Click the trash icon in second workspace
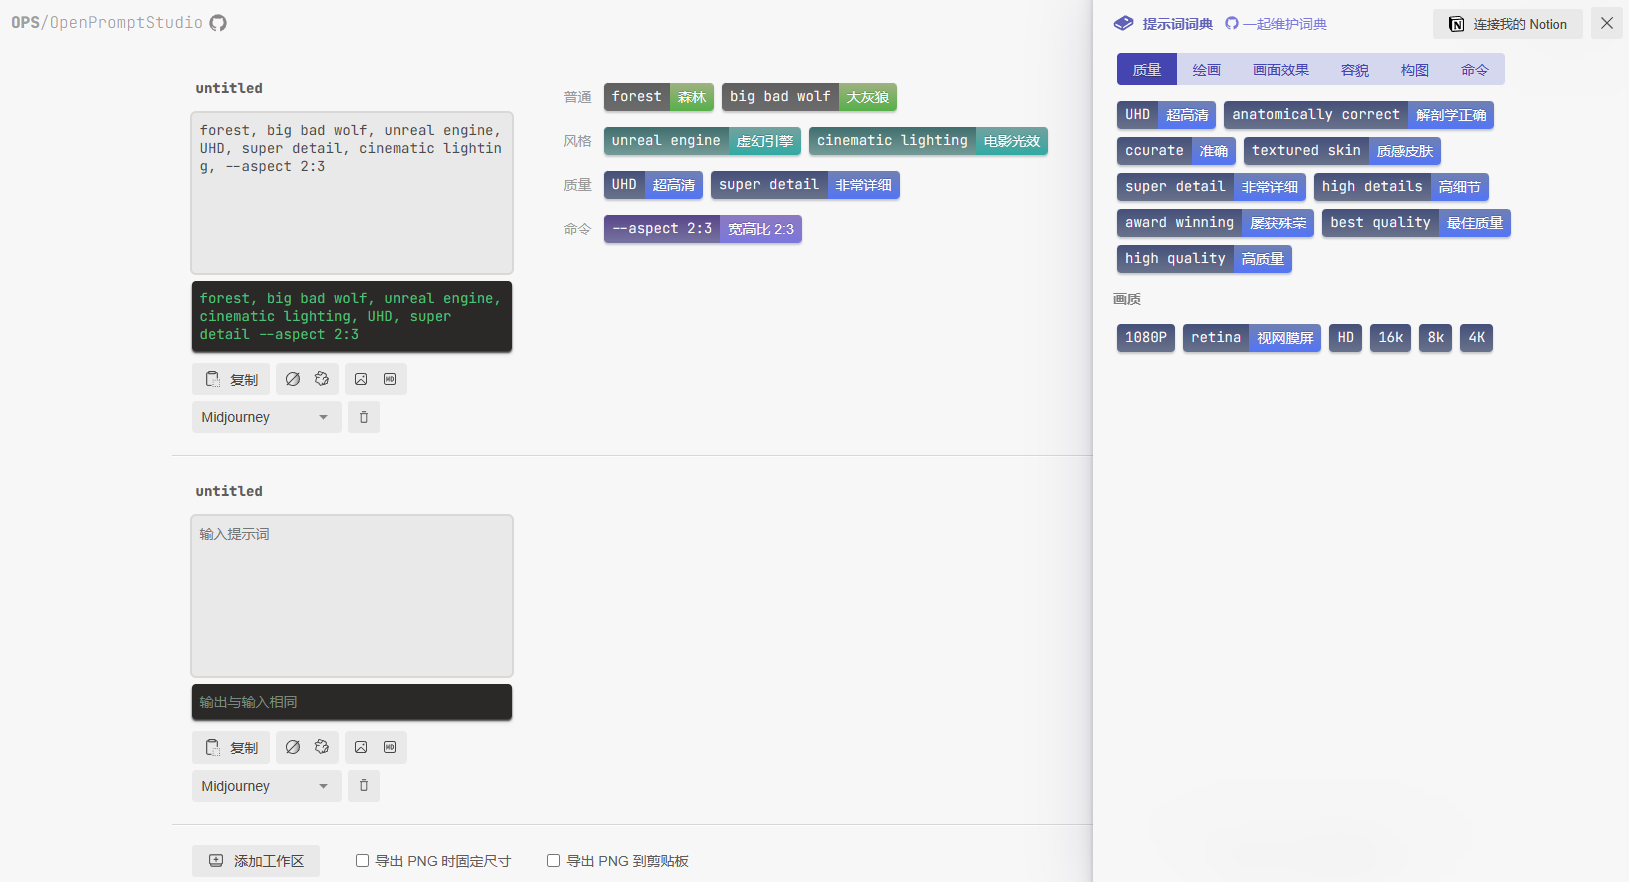The image size is (1629, 882). [x=364, y=786]
